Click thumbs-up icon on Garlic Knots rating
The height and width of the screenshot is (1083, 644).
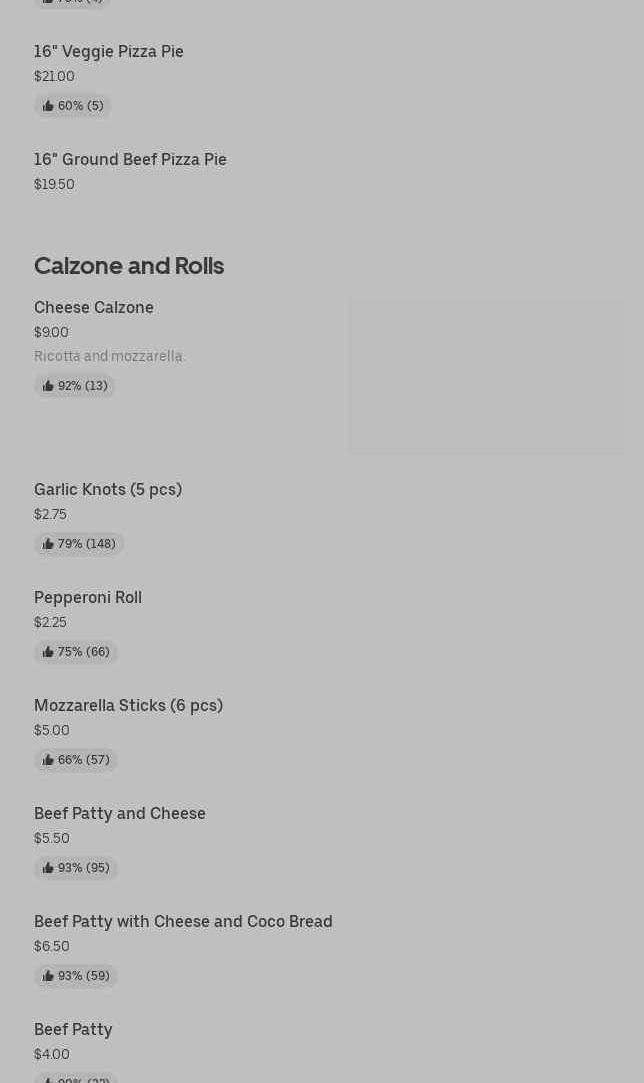pos(48,544)
